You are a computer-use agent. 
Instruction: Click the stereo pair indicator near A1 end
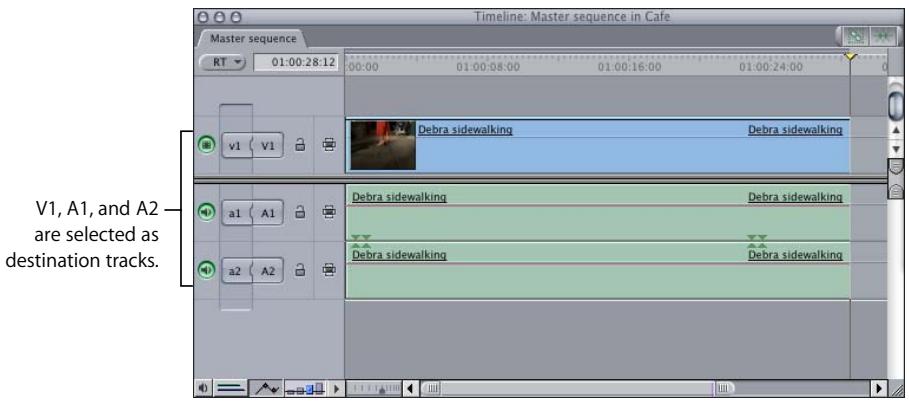[757, 242]
